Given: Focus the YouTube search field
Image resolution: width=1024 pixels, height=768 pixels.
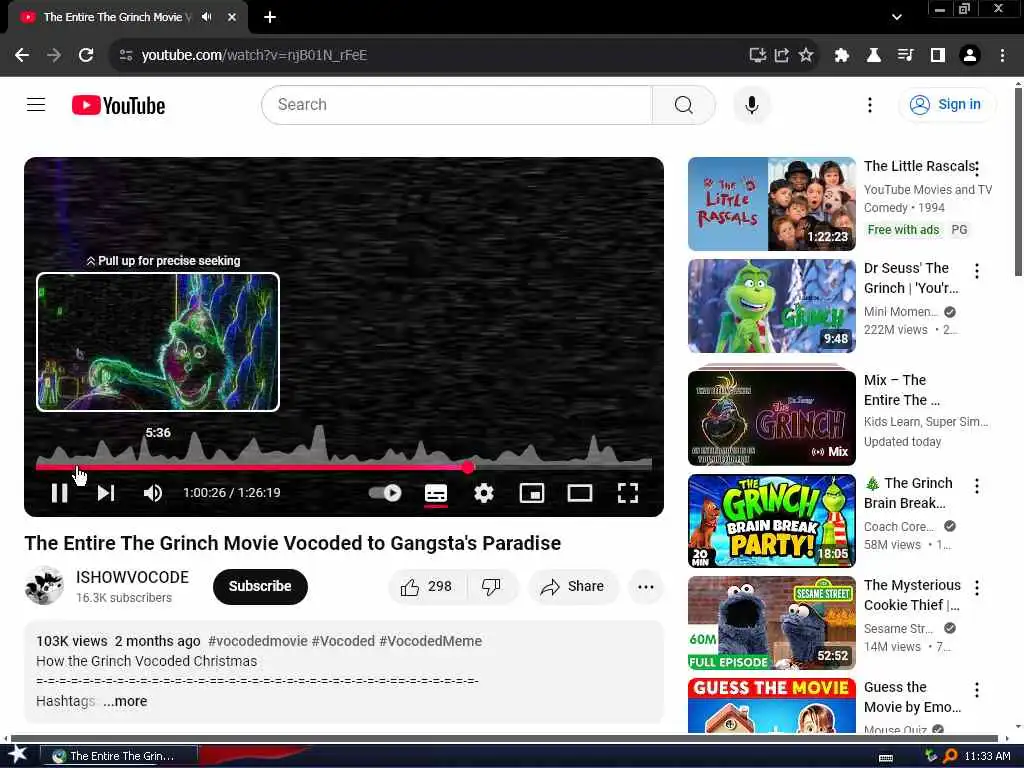Looking at the screenshot, I should 457,104.
